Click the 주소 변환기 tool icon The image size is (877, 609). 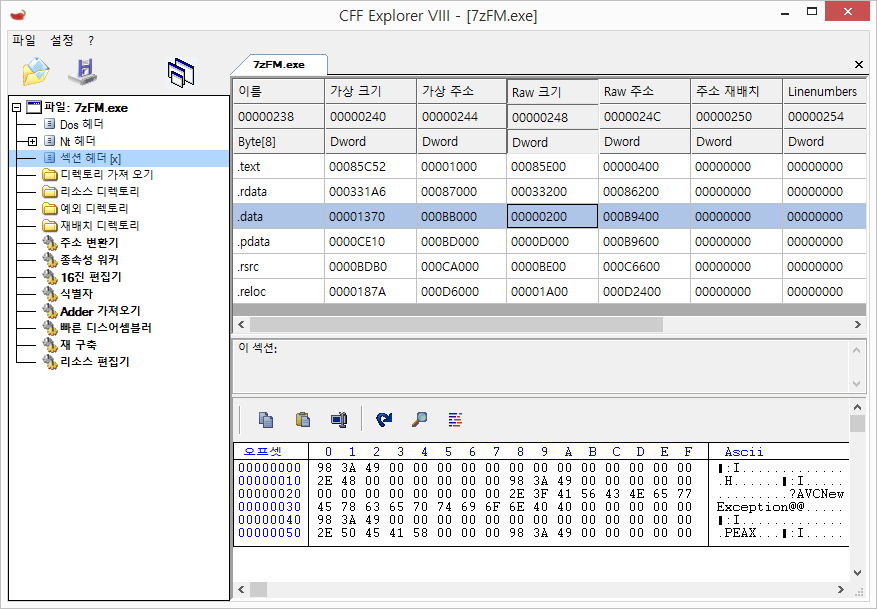coord(50,243)
